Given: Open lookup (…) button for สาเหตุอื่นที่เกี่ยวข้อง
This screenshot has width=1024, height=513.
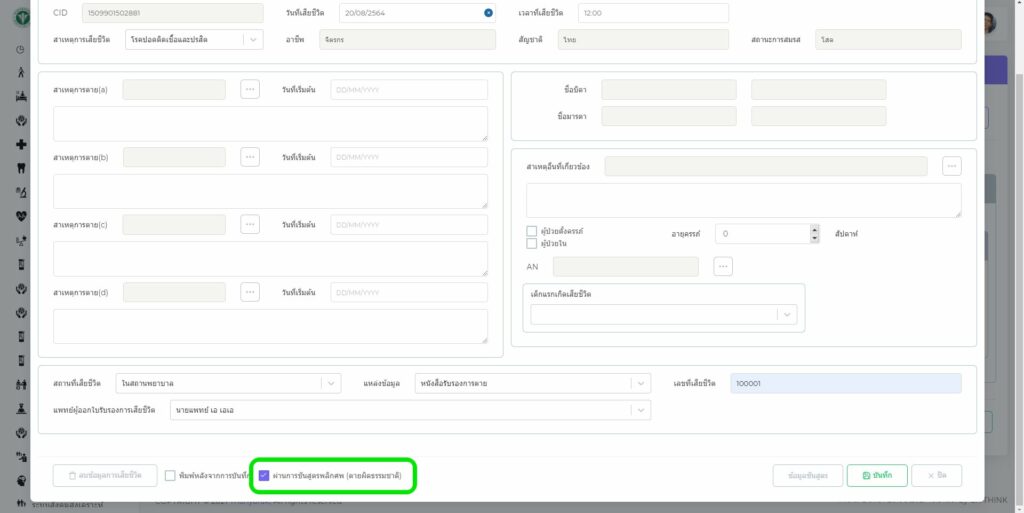Looking at the screenshot, I should click(951, 166).
